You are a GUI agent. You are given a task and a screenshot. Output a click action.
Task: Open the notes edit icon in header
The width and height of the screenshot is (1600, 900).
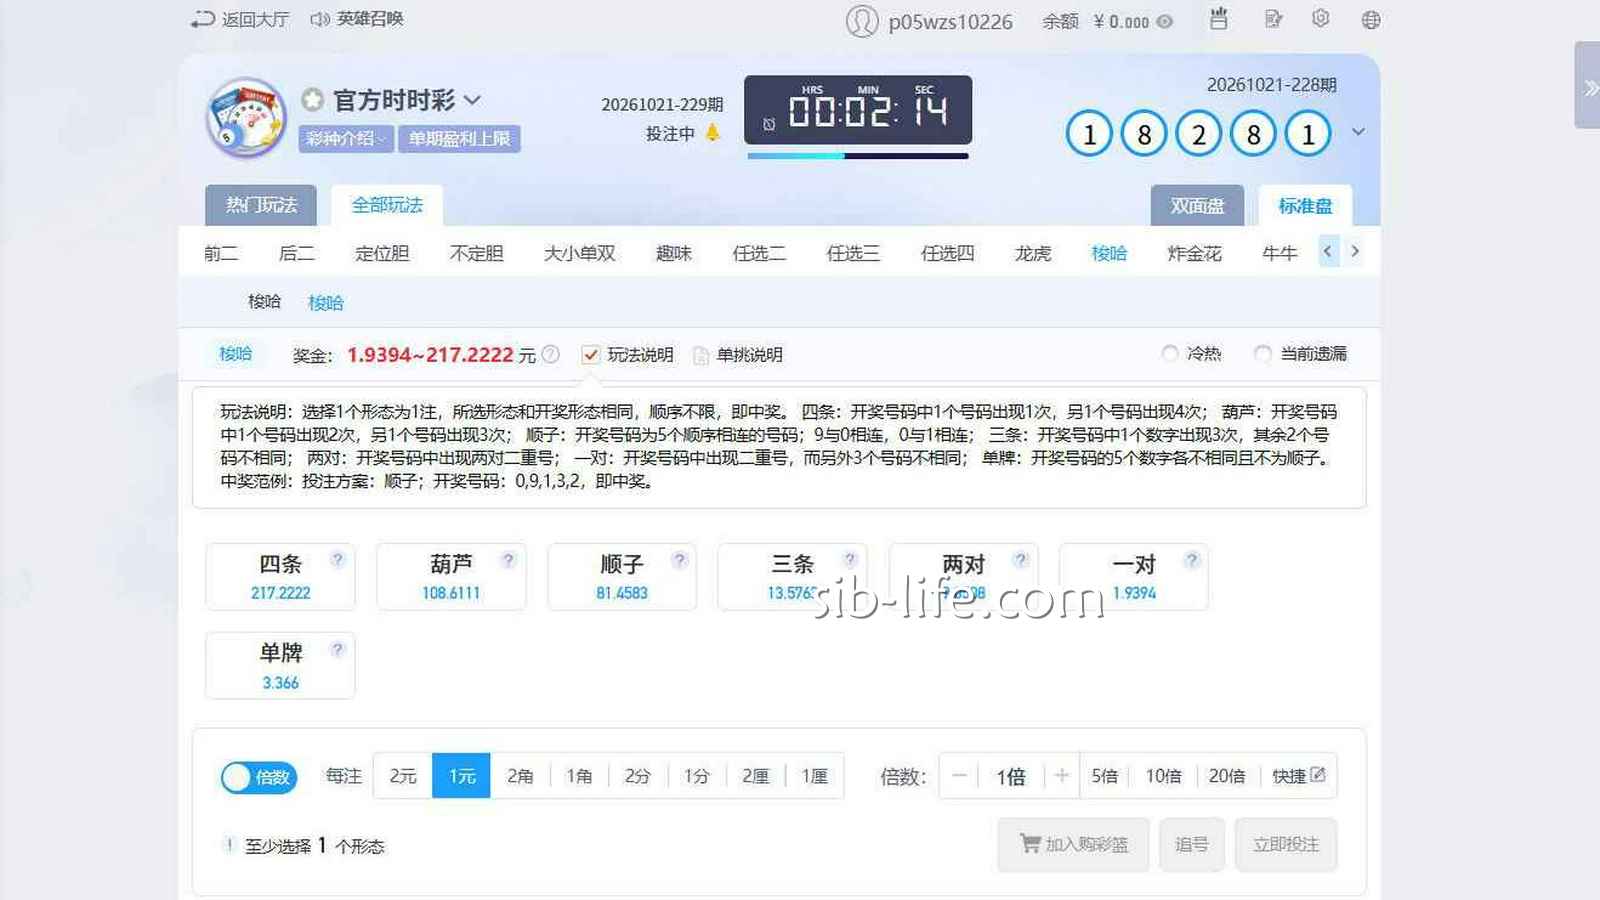[1273, 19]
